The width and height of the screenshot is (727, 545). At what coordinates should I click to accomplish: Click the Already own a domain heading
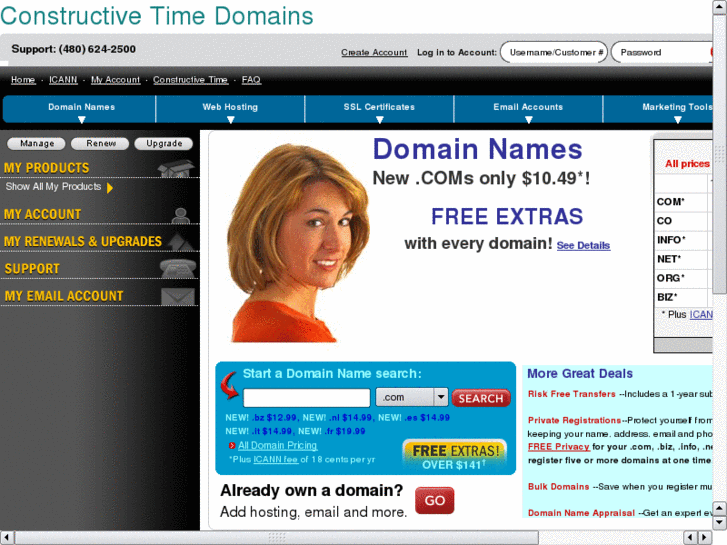click(312, 490)
